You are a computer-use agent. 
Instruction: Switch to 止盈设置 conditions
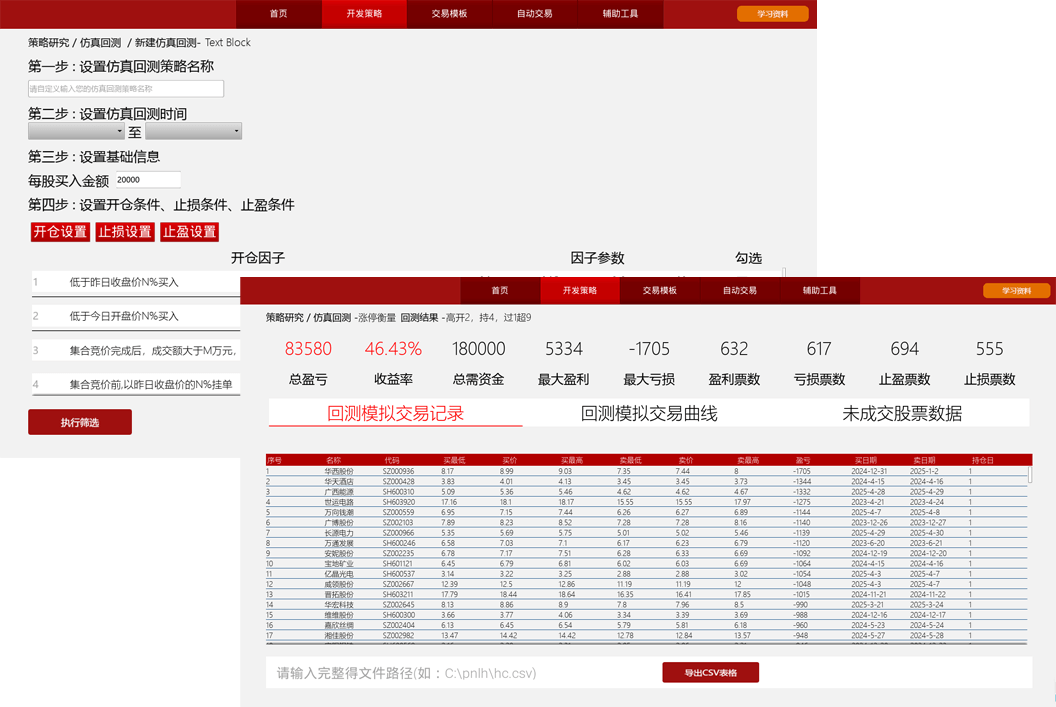click(189, 232)
